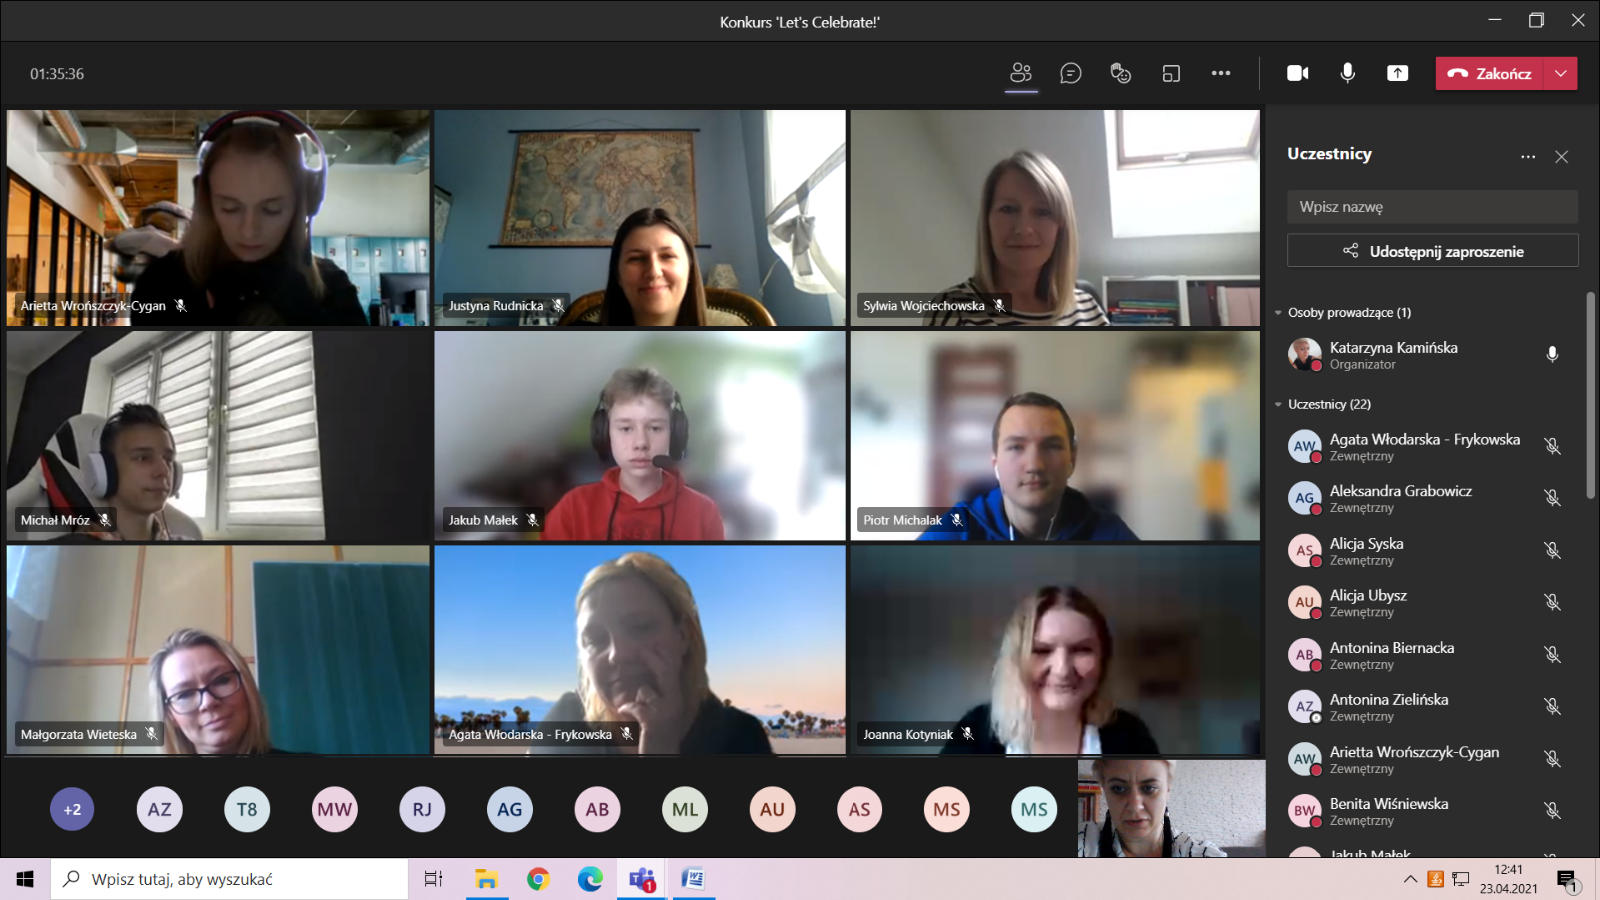The width and height of the screenshot is (1600, 900).
Task: Open the dropdown arrow beside Zakończ
Action: point(1561,73)
